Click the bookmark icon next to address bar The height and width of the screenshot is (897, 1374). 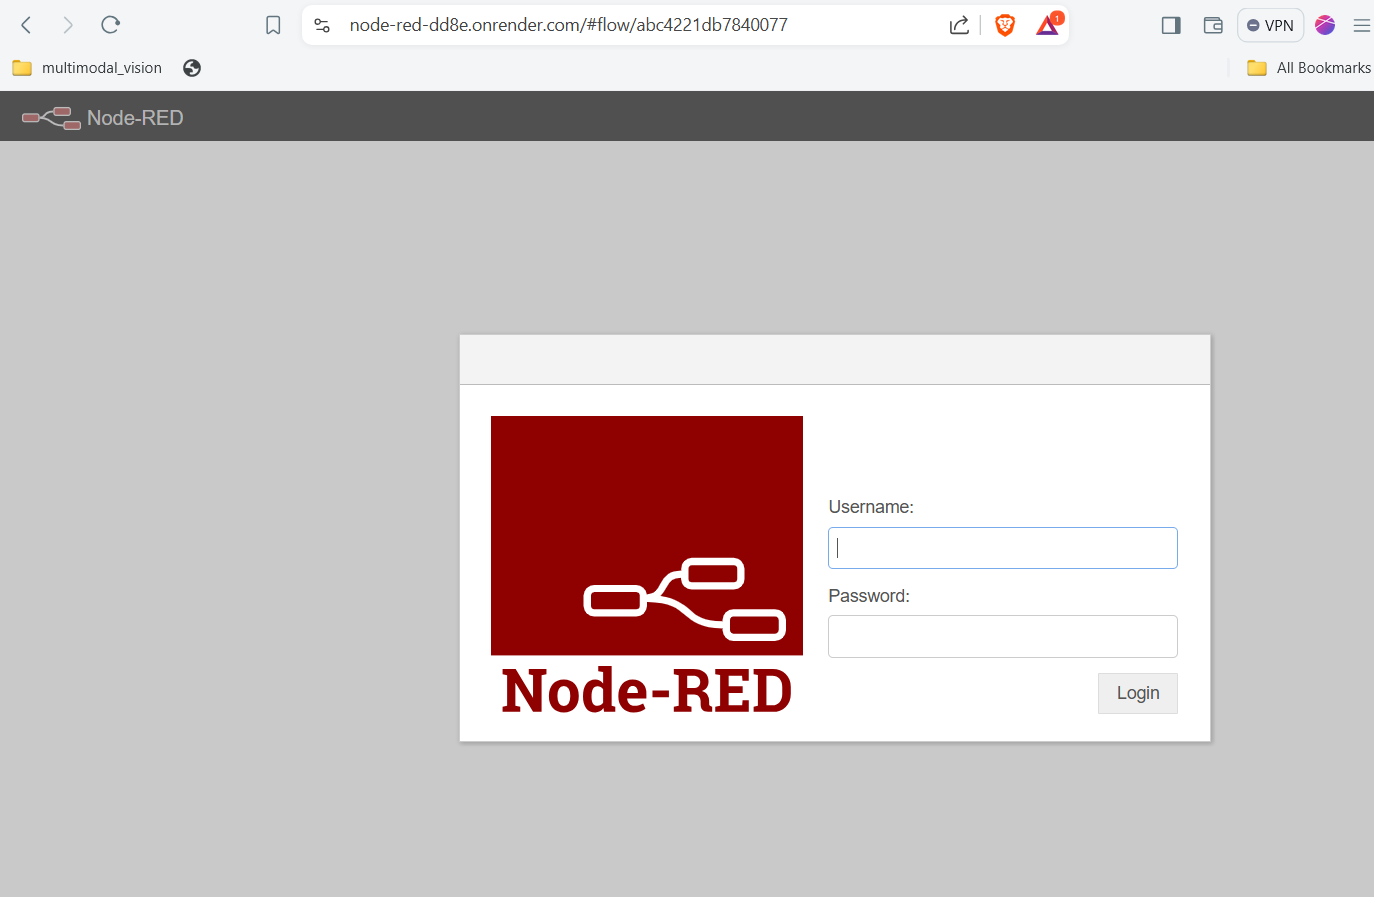(x=273, y=25)
